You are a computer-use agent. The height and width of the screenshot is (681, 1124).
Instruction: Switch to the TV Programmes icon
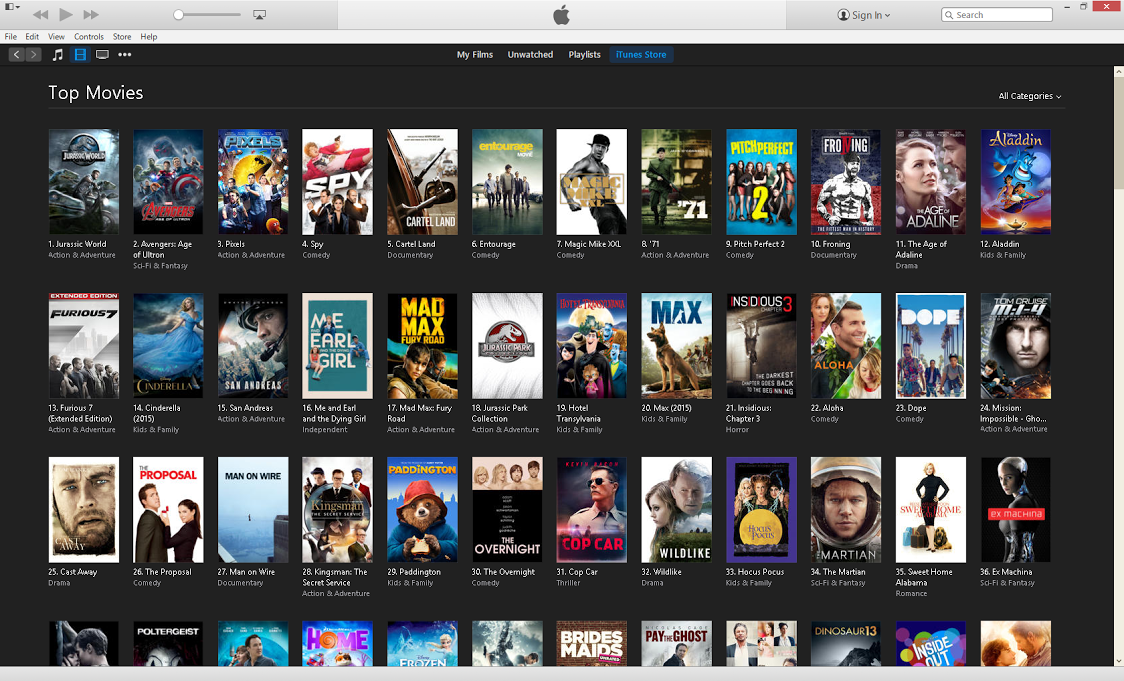103,54
